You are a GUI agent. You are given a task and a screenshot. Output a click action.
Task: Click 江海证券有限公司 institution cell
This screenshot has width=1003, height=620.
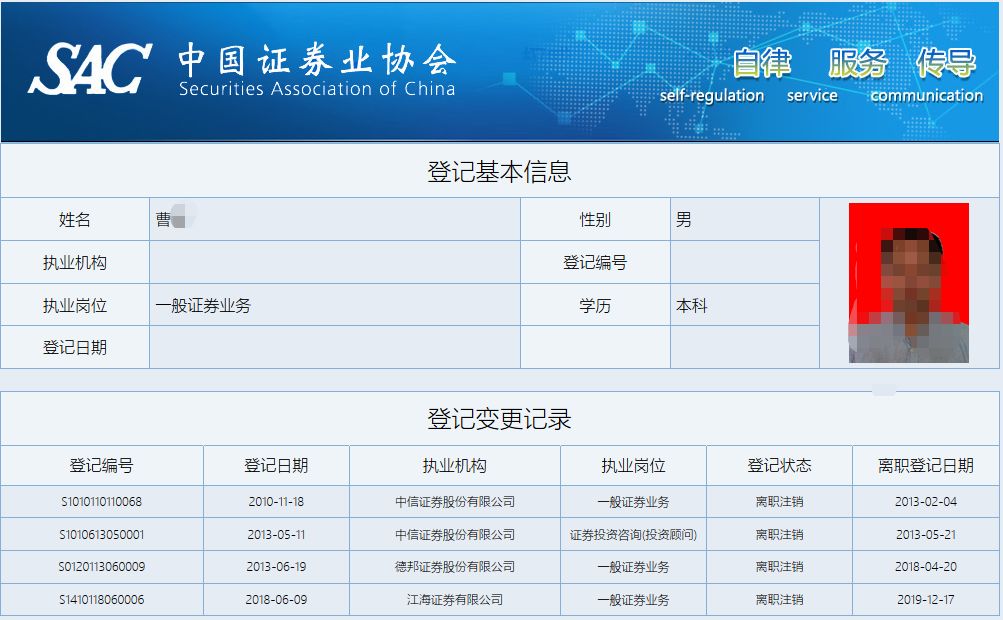pyautogui.click(x=455, y=600)
